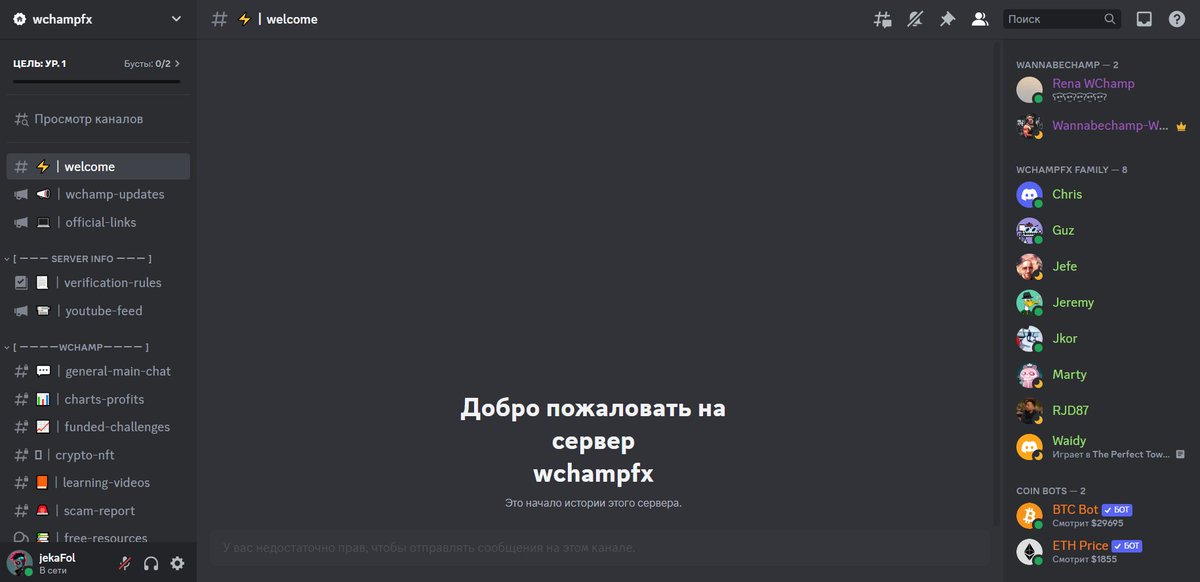Collapse the SERVER INFO category

(x=80, y=259)
